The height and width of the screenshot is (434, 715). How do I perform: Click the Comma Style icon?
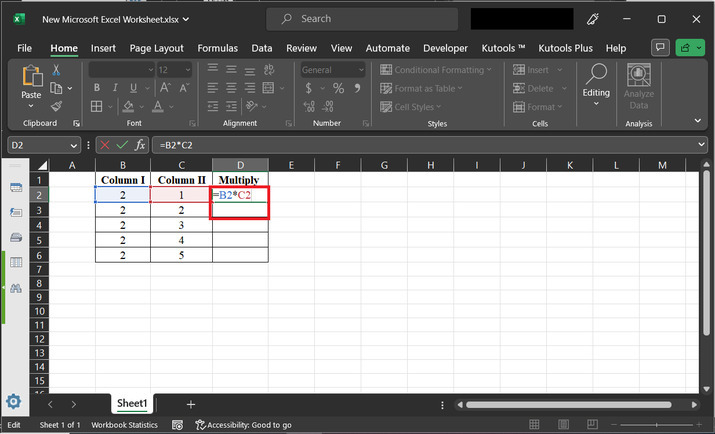[358, 88]
